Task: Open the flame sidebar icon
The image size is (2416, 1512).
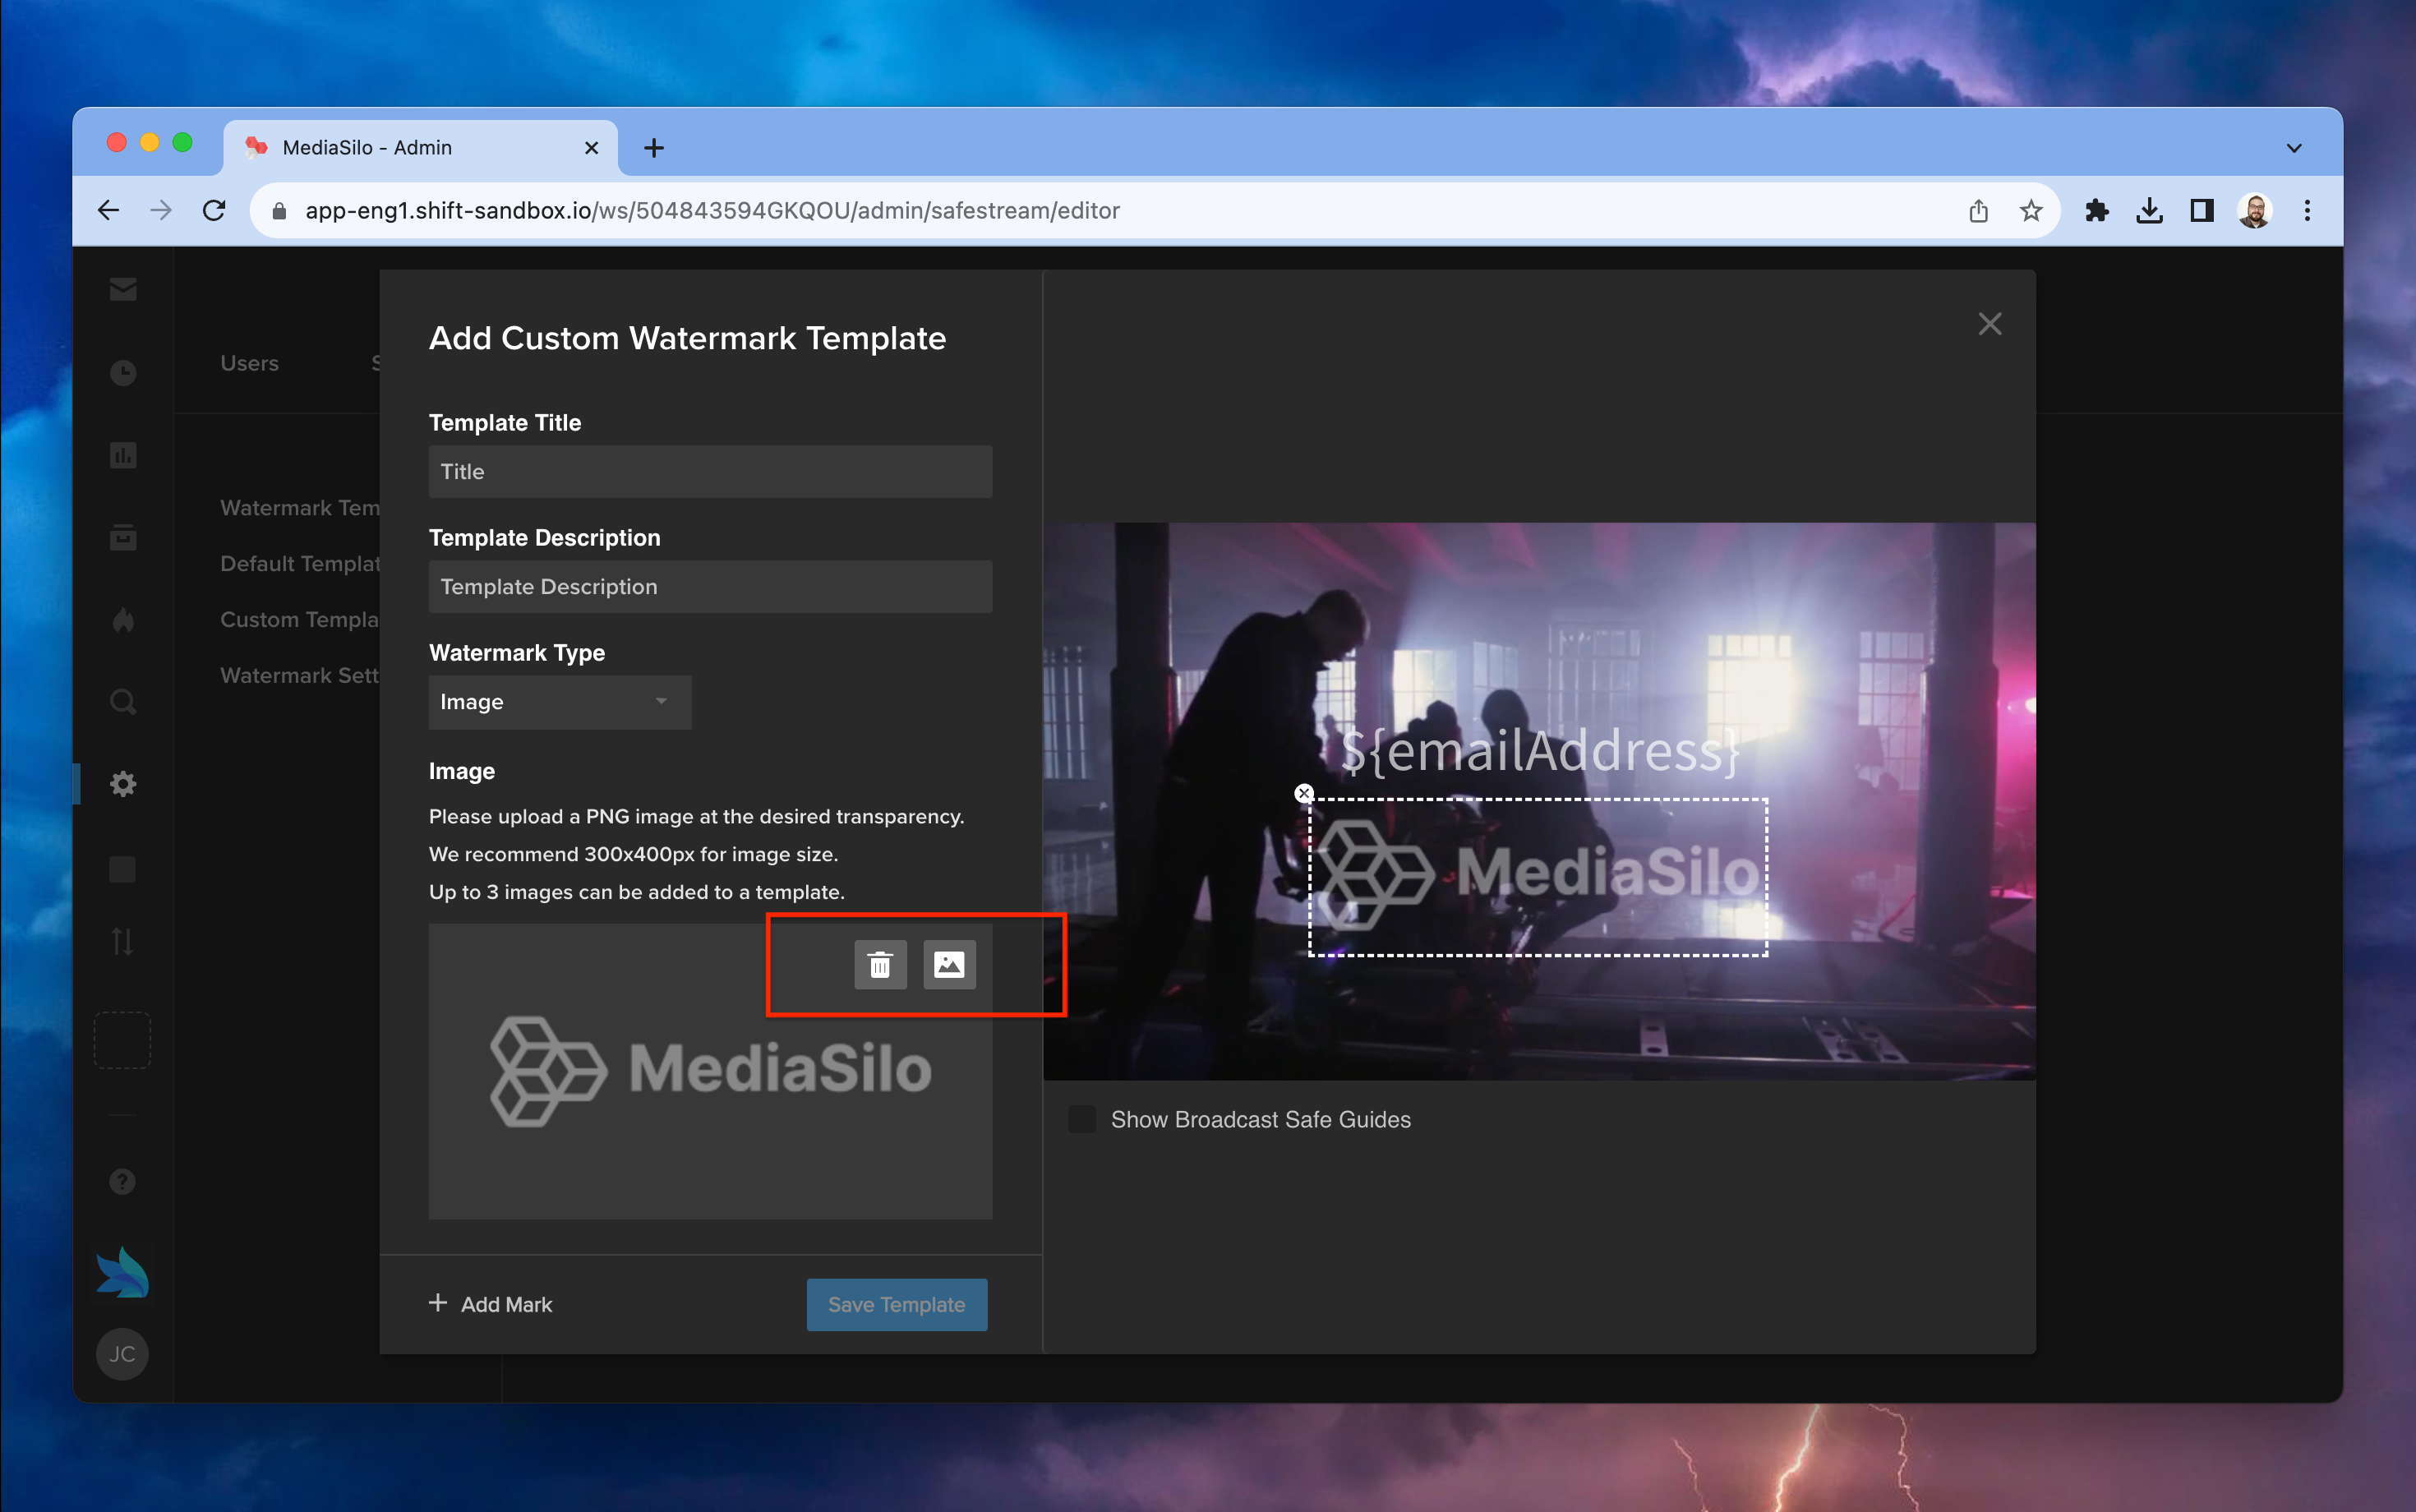Action: pyautogui.click(x=123, y=620)
